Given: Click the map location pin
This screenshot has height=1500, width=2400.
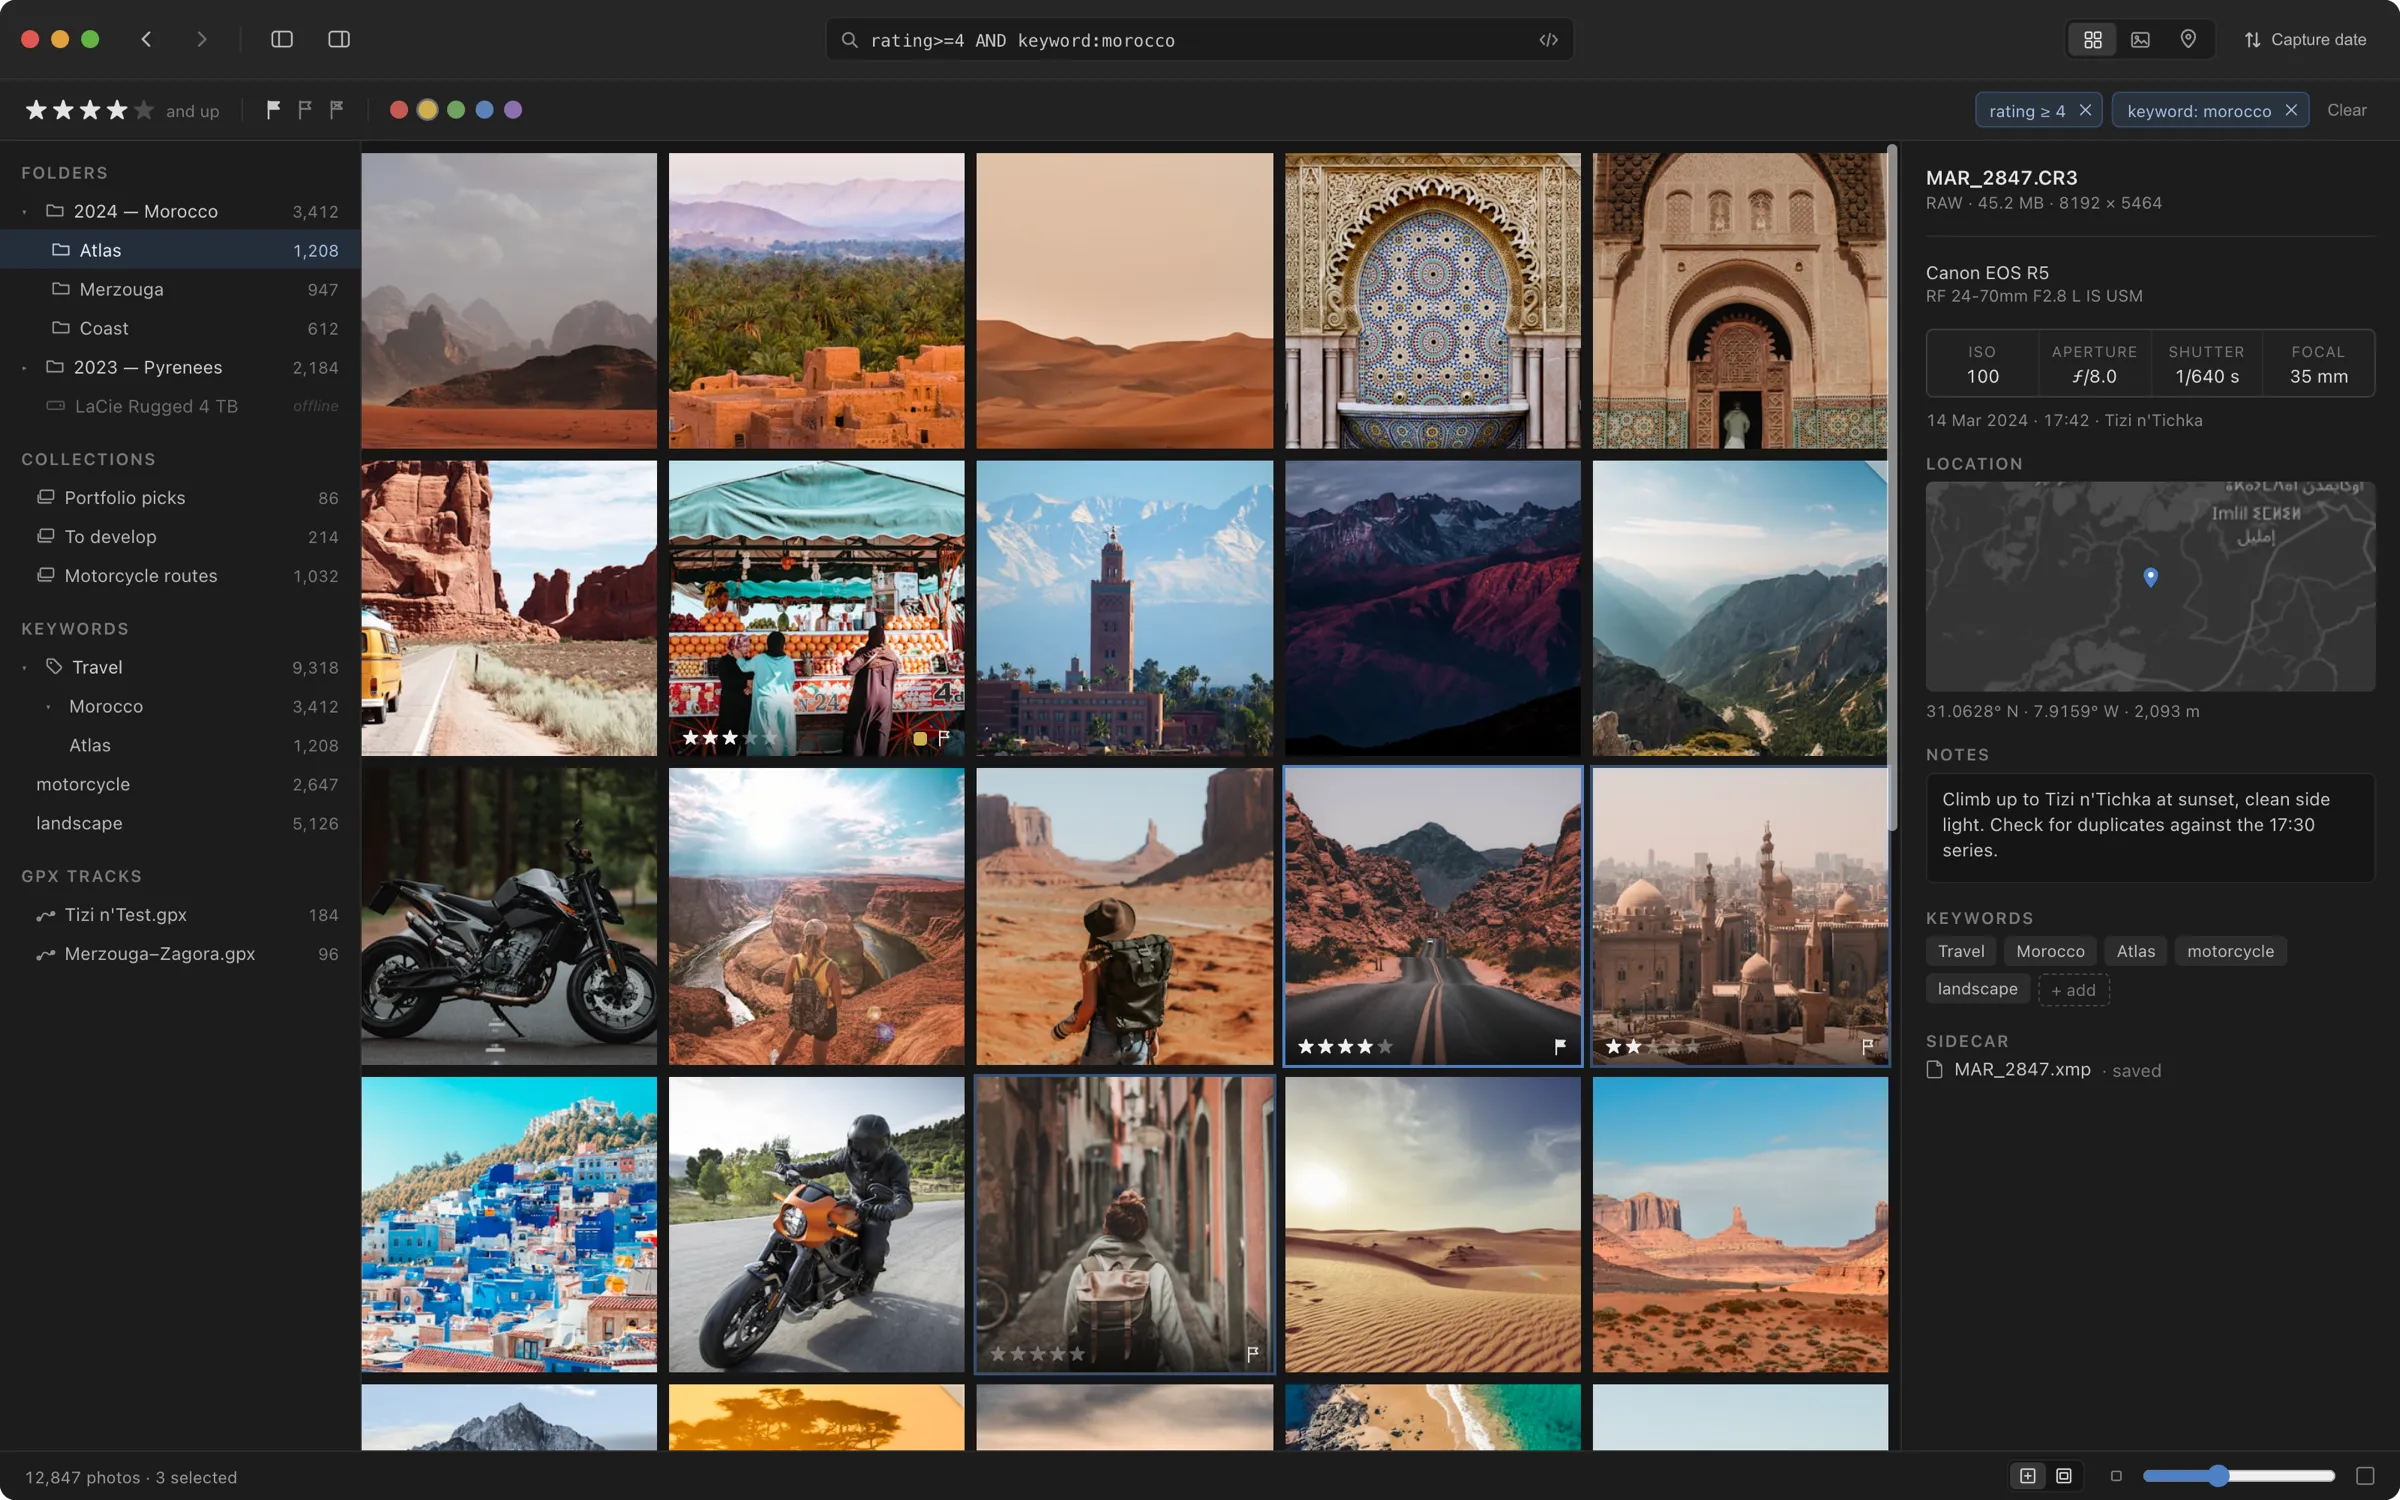Looking at the screenshot, I should point(2150,577).
